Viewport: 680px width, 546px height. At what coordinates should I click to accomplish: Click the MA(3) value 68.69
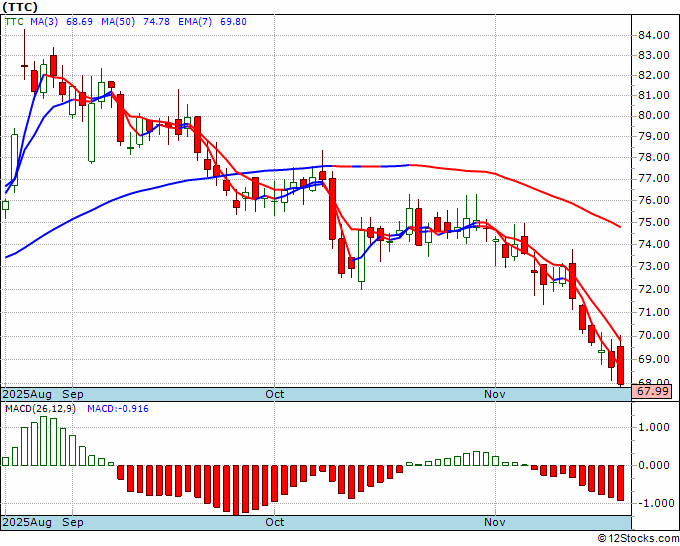click(x=79, y=22)
